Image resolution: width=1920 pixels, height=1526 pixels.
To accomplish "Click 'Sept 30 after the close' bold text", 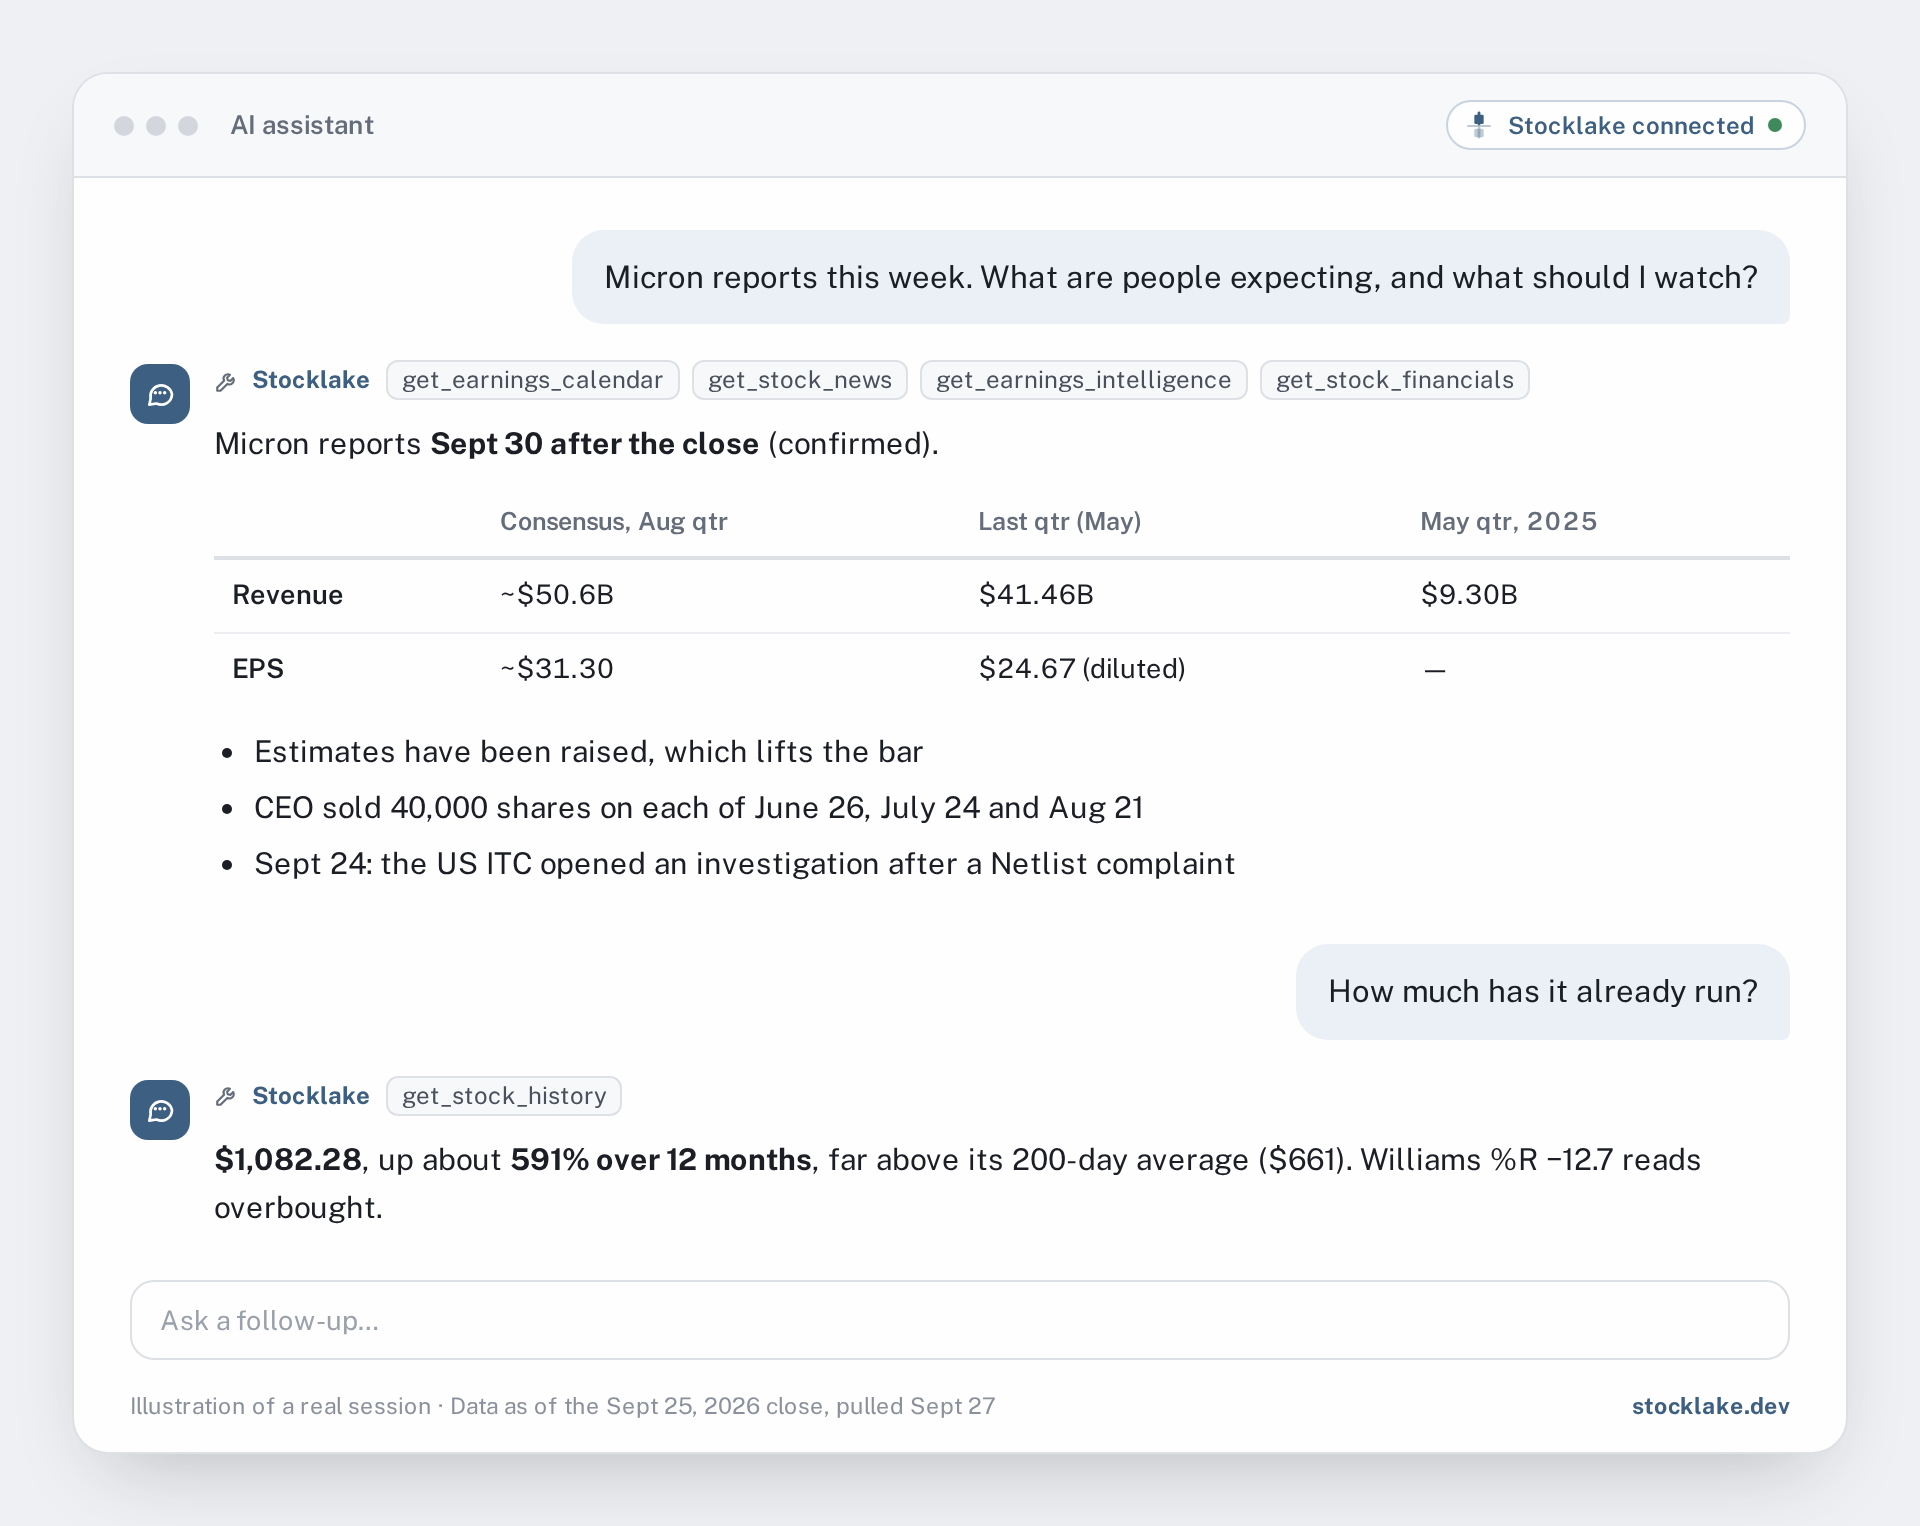I will tap(595, 443).
